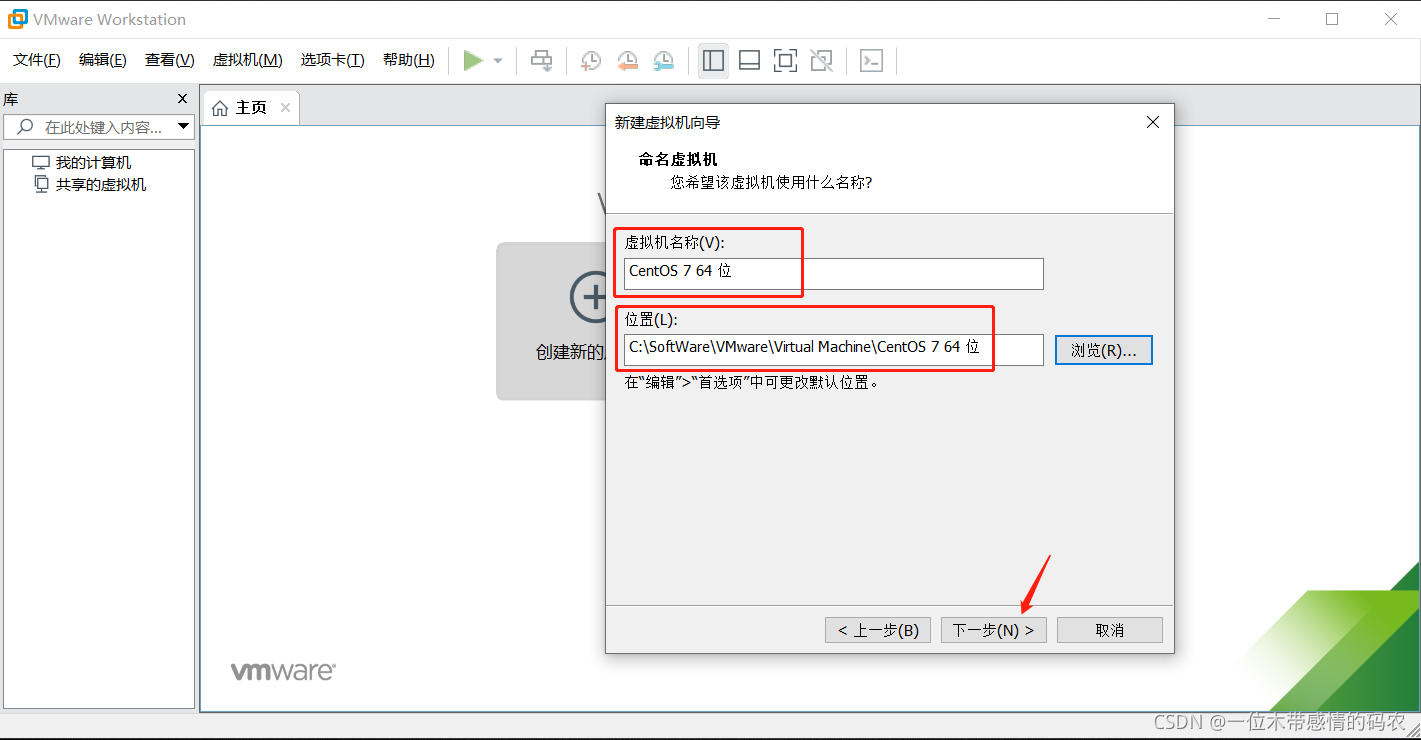Select 我的计算机 in the library tree
This screenshot has width=1421, height=740.
click(x=93, y=163)
